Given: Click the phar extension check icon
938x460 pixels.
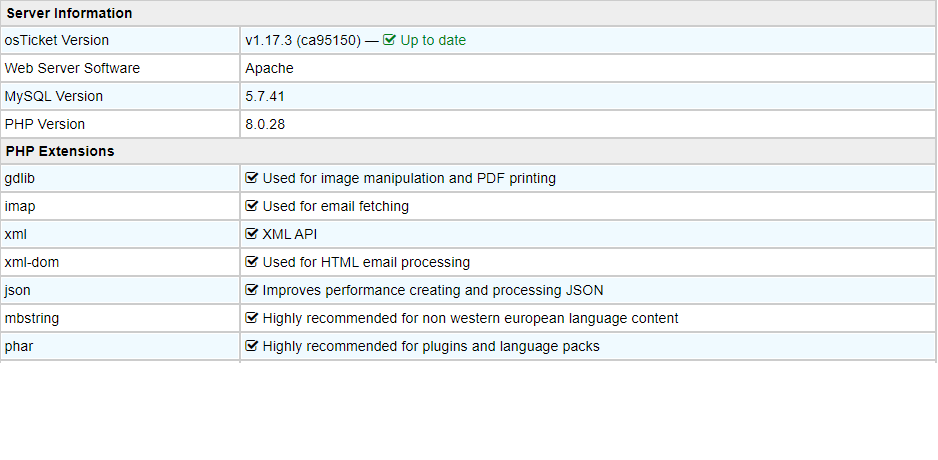Looking at the screenshot, I should [251, 346].
